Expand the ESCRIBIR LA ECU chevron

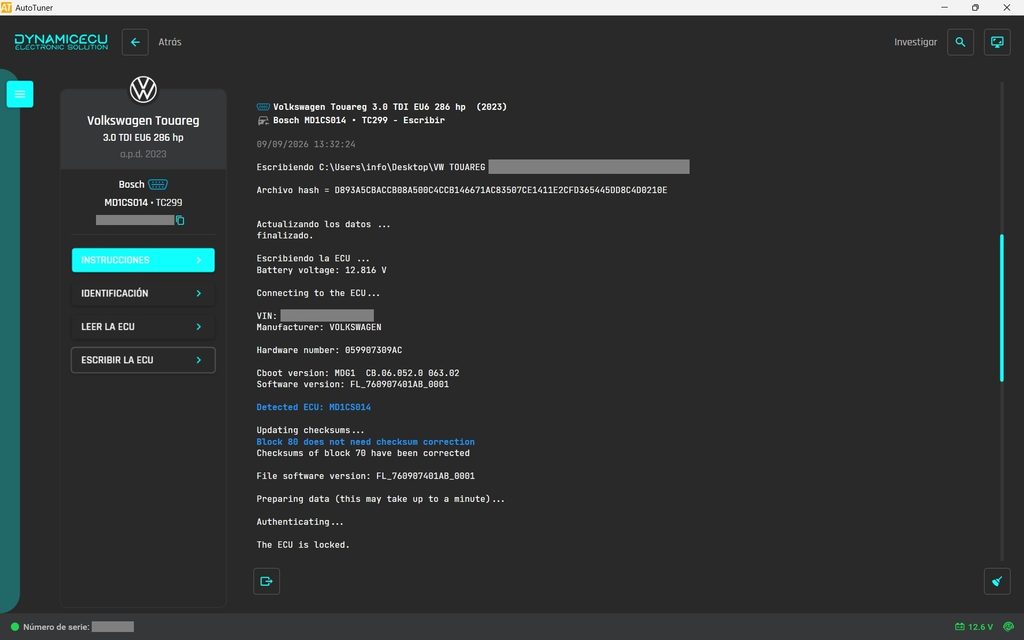tap(199, 360)
